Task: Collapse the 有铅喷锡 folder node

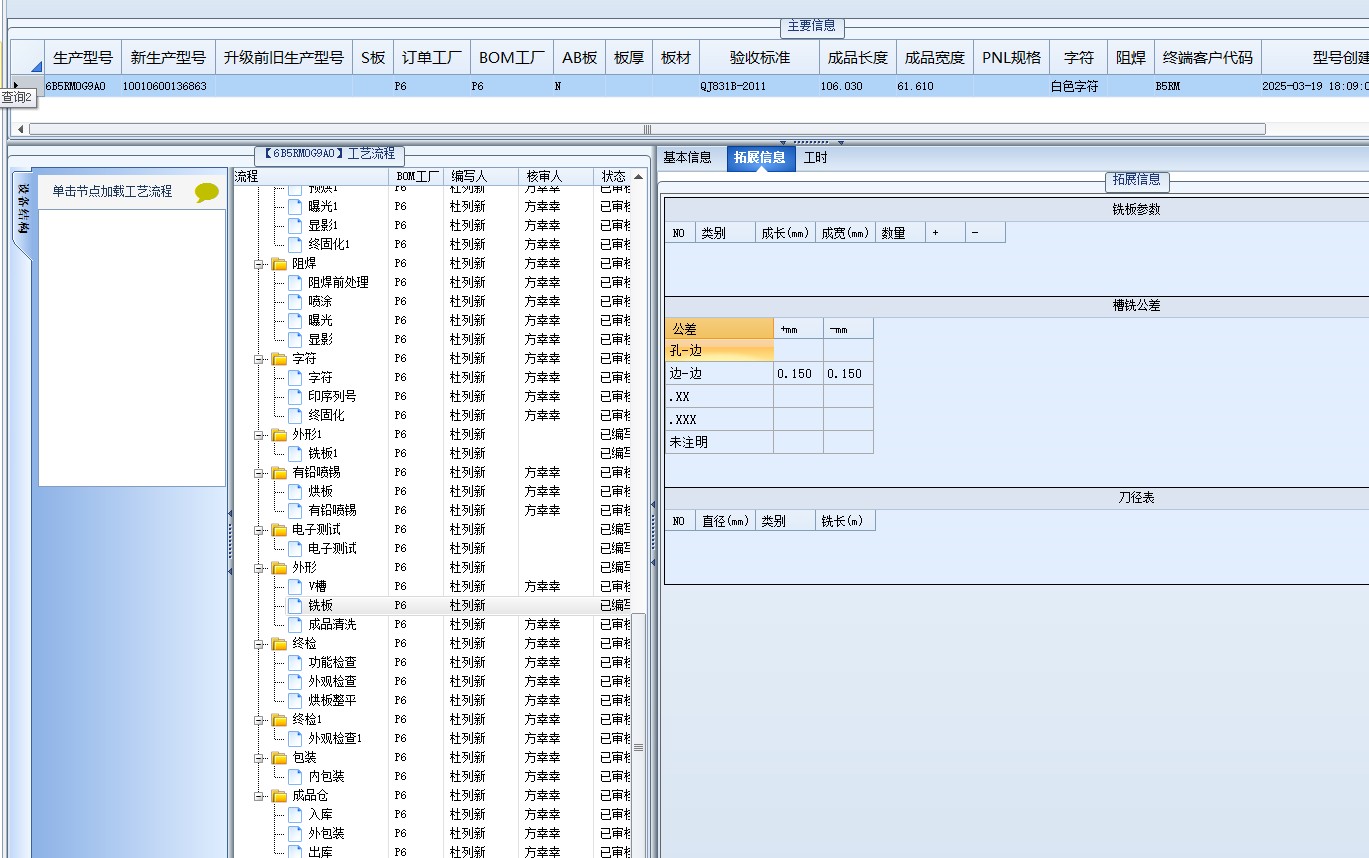Action: [x=259, y=473]
